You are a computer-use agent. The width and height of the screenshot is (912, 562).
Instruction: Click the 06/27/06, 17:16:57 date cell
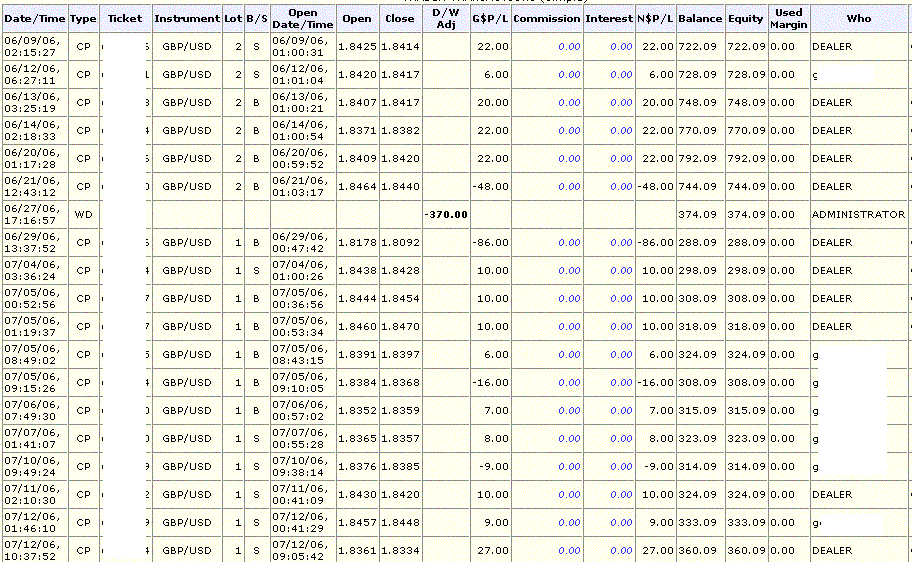(33, 214)
